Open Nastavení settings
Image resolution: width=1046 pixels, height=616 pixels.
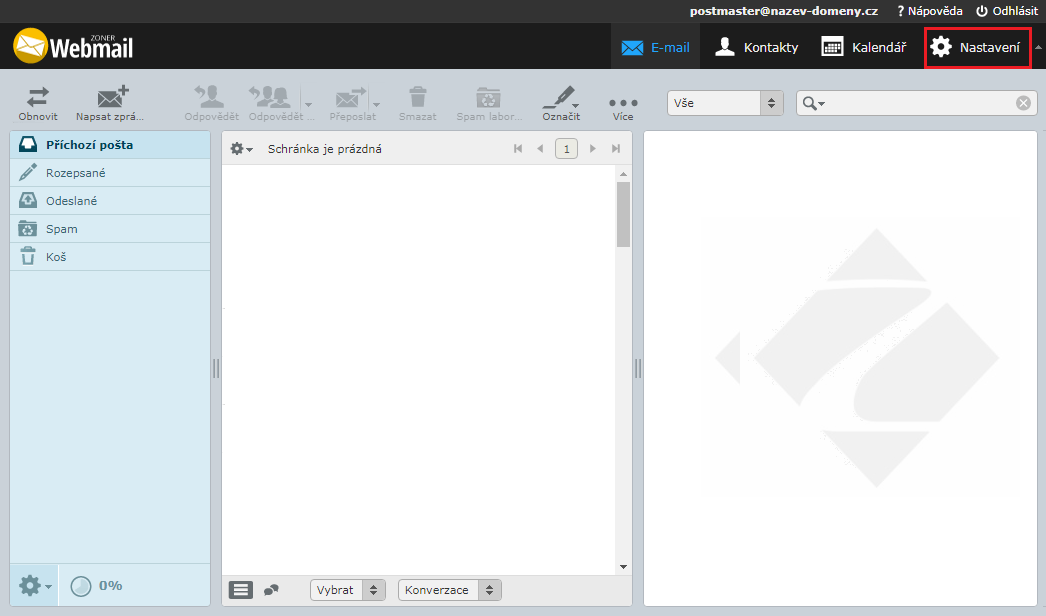[977, 47]
